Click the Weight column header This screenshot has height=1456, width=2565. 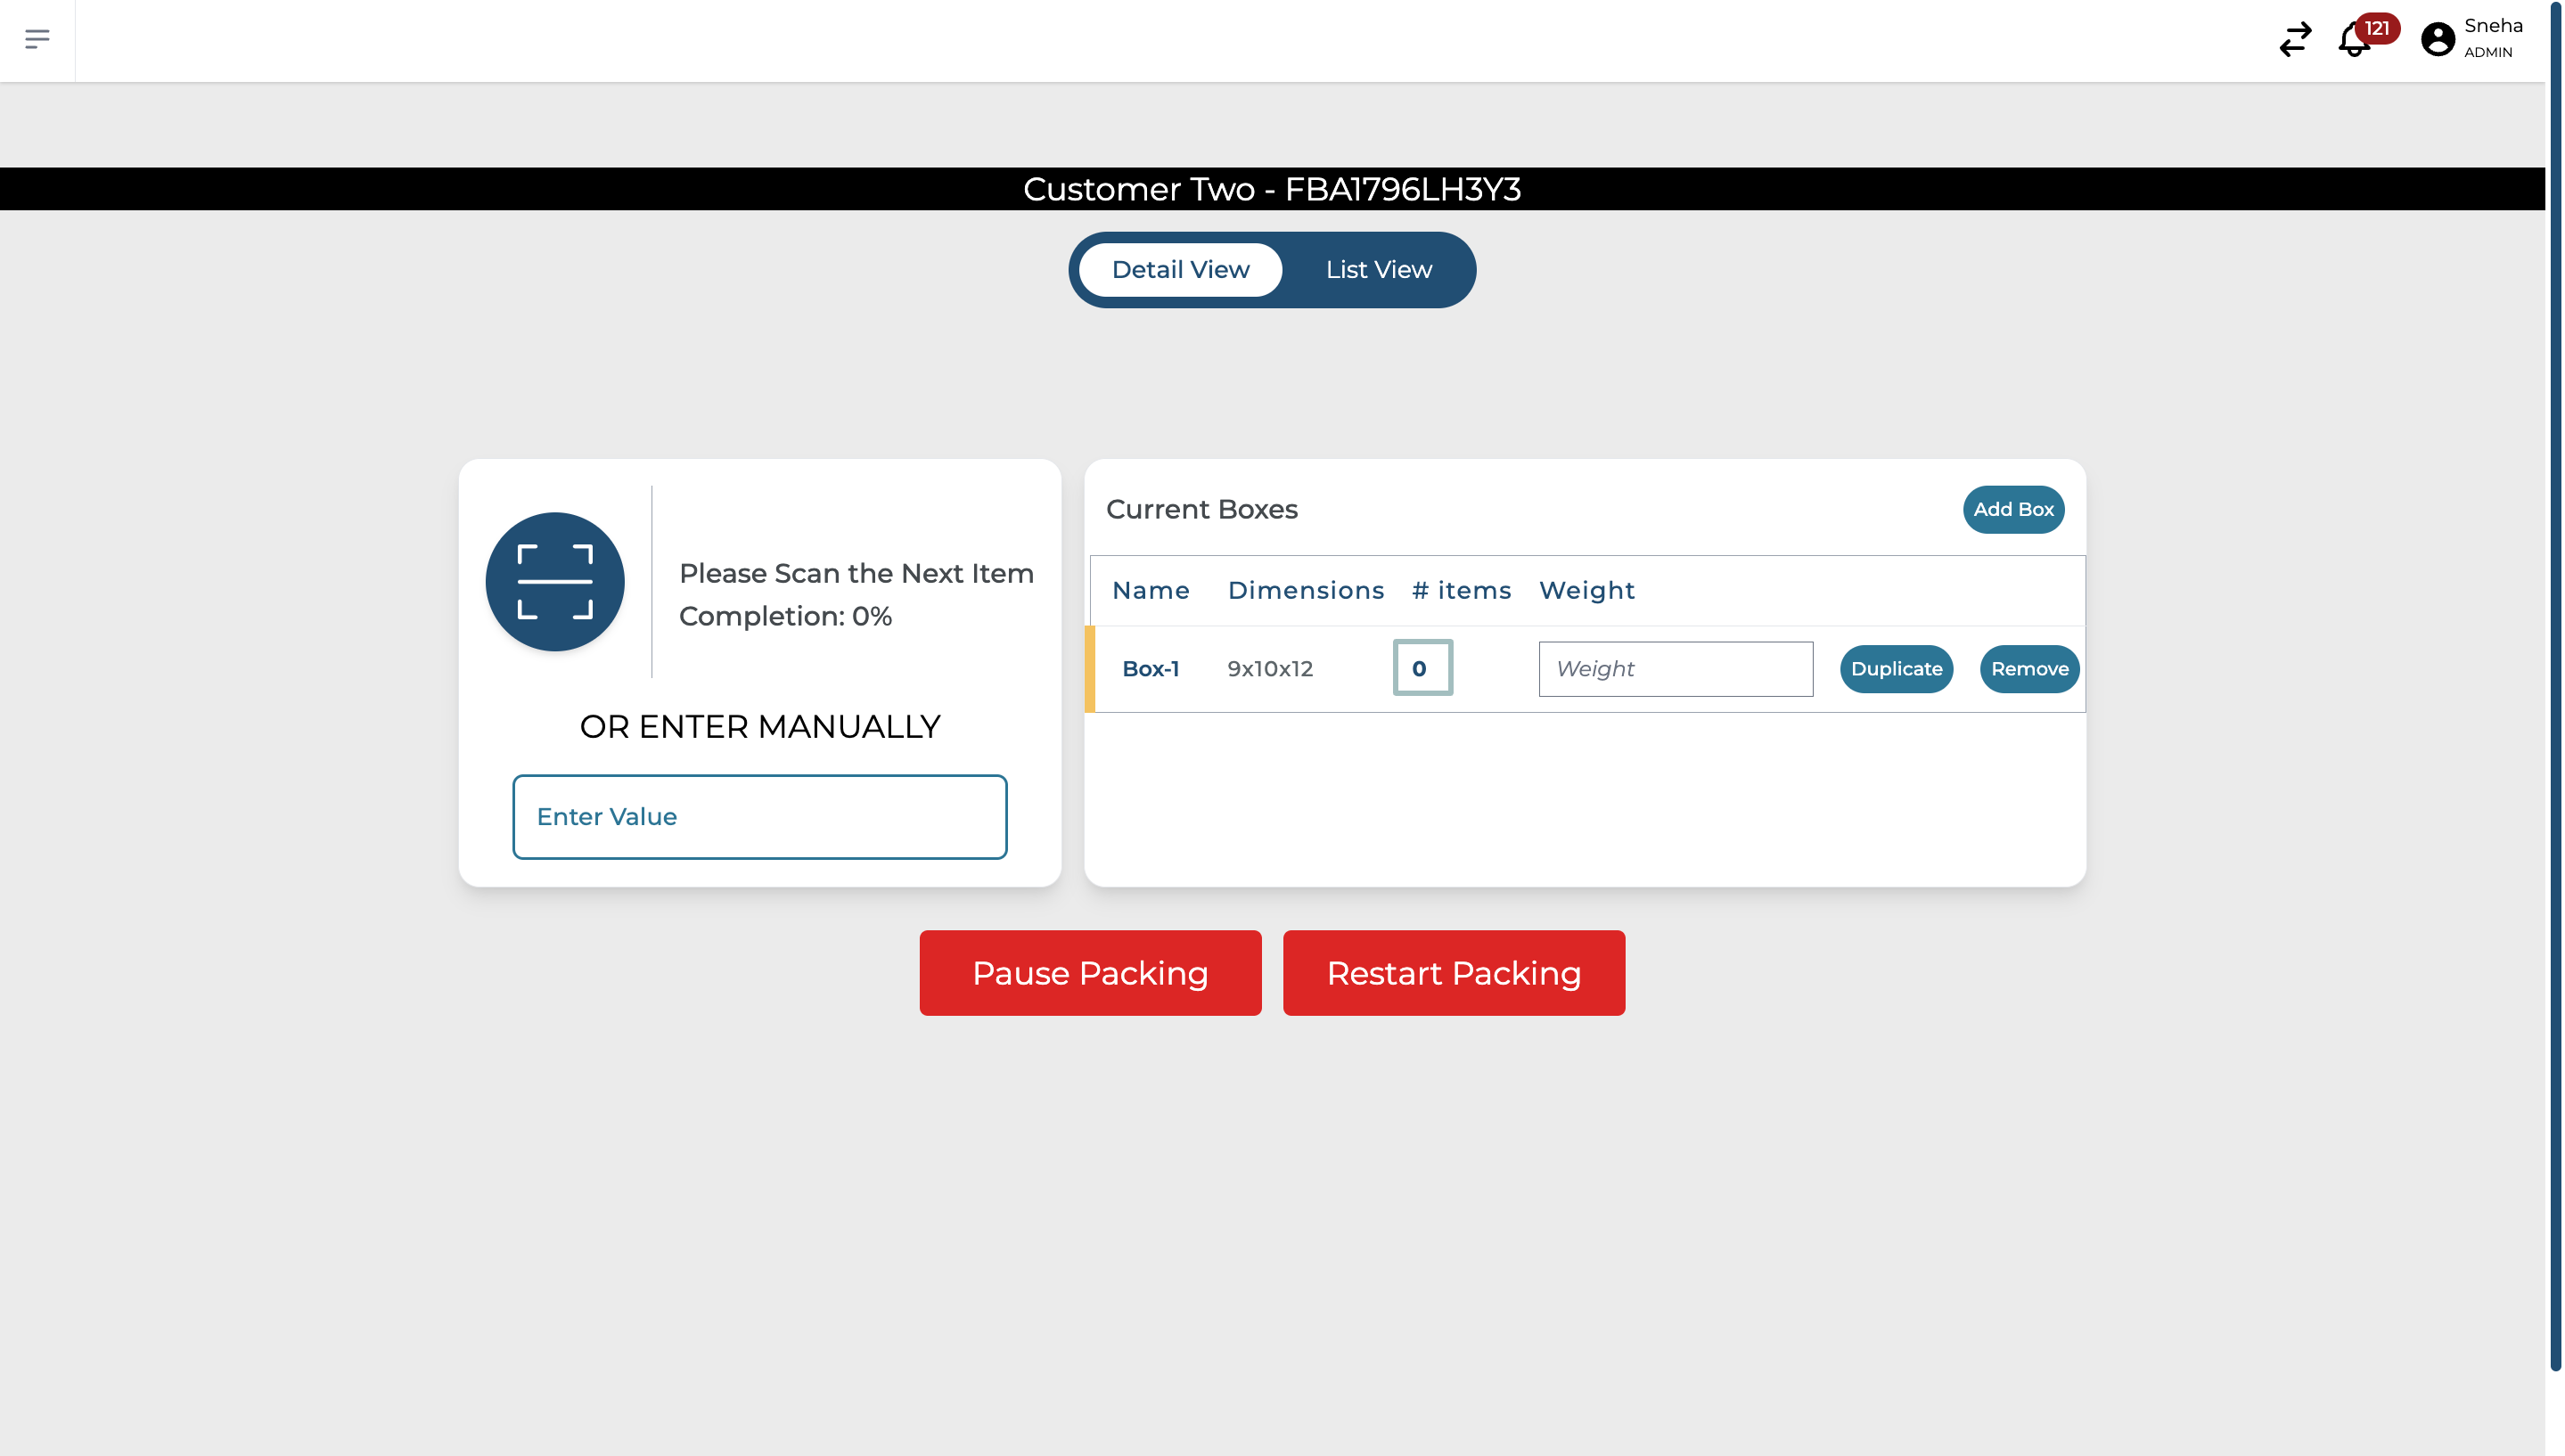[x=1586, y=591]
